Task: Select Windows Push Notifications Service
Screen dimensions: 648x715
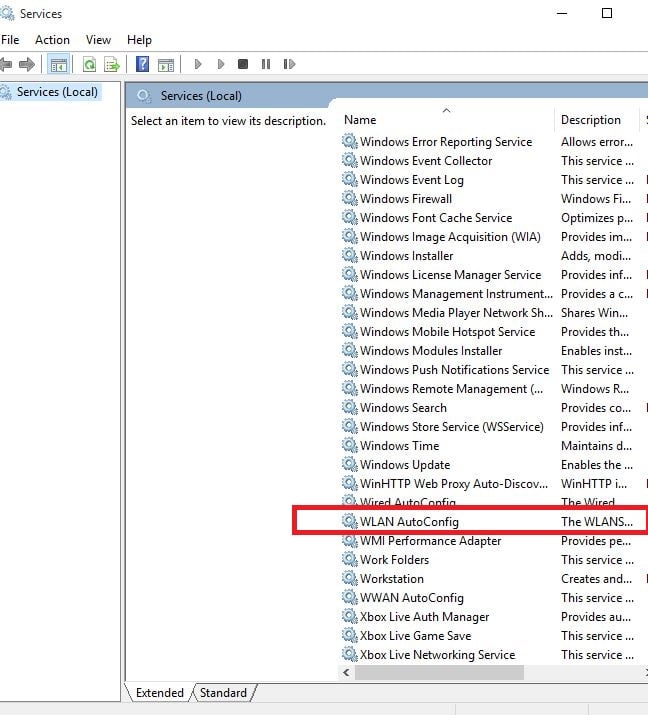Action: tap(455, 370)
